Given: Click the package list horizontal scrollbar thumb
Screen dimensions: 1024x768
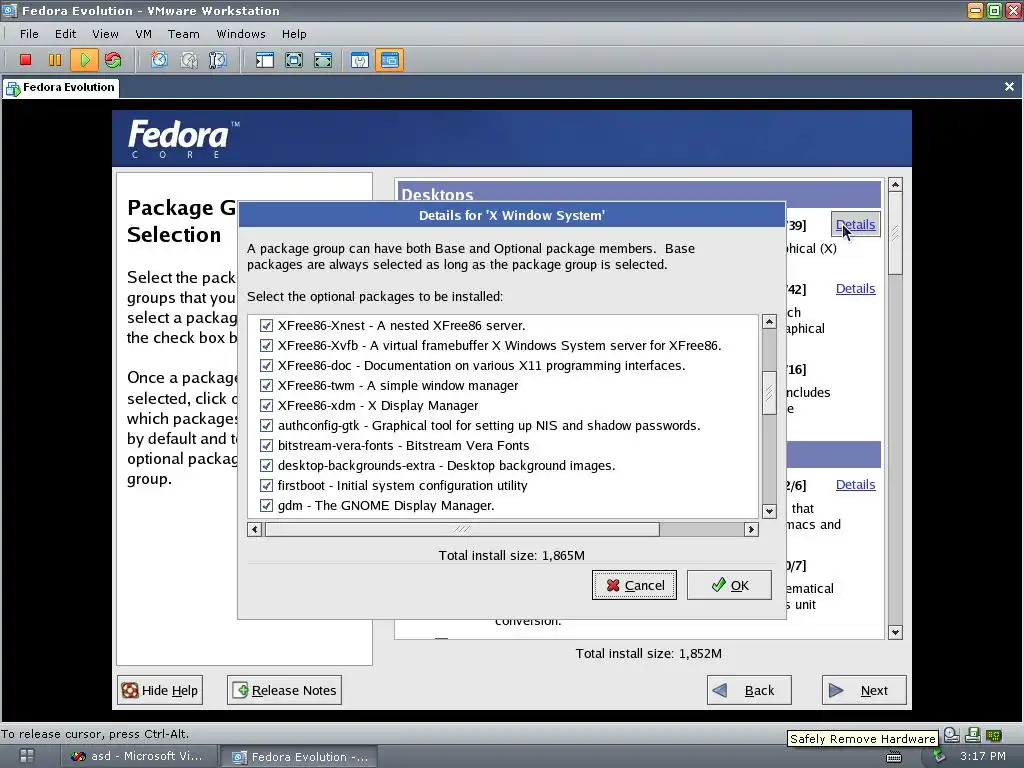Looking at the screenshot, I should click(x=462, y=529).
